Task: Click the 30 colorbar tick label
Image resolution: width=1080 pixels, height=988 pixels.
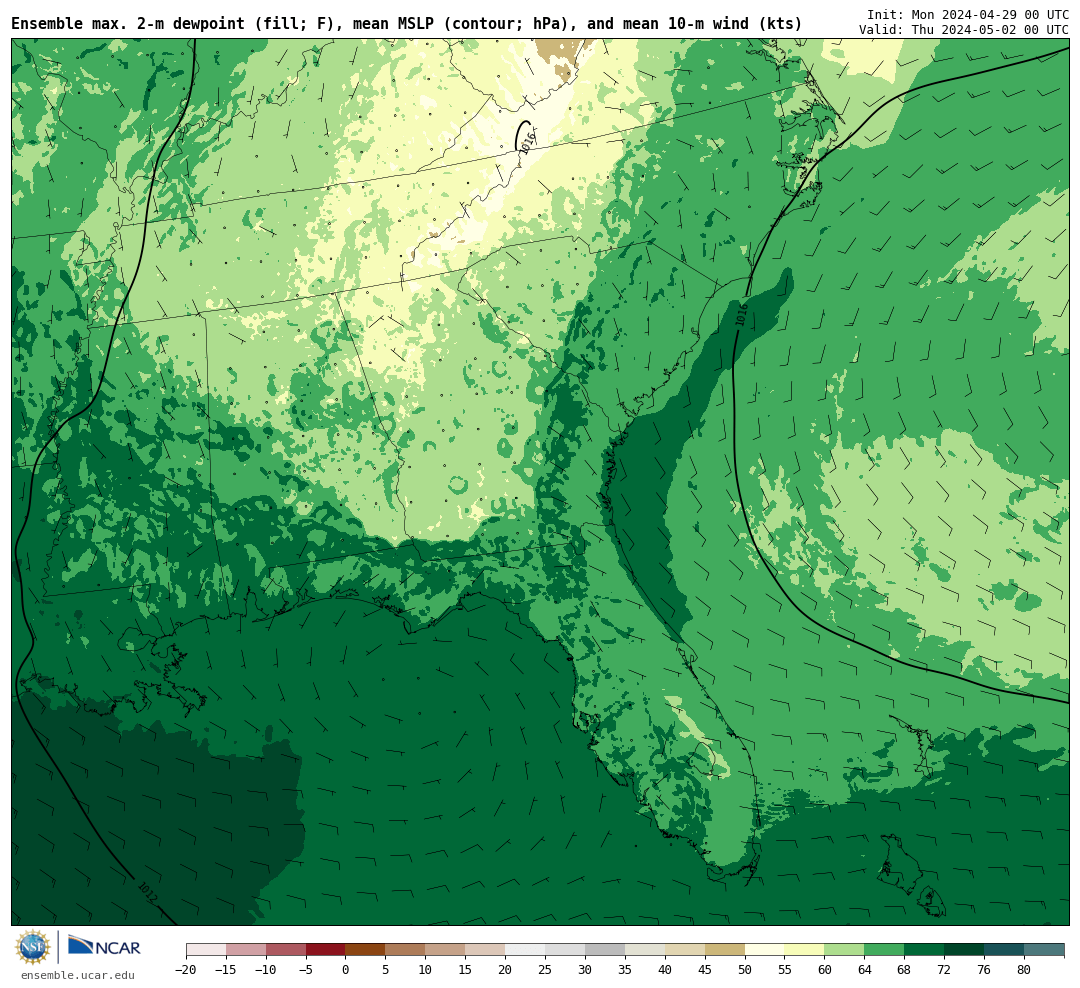Action: (x=585, y=970)
